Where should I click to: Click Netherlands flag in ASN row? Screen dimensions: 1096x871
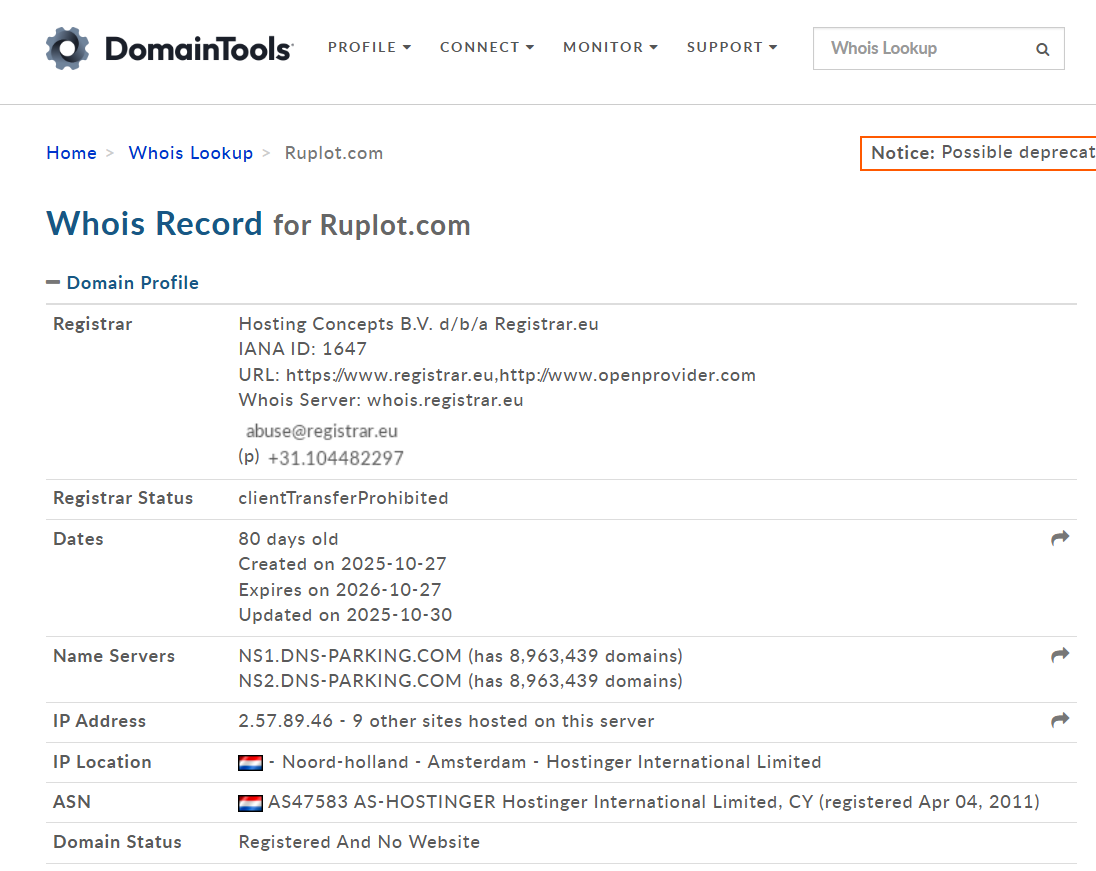250,803
